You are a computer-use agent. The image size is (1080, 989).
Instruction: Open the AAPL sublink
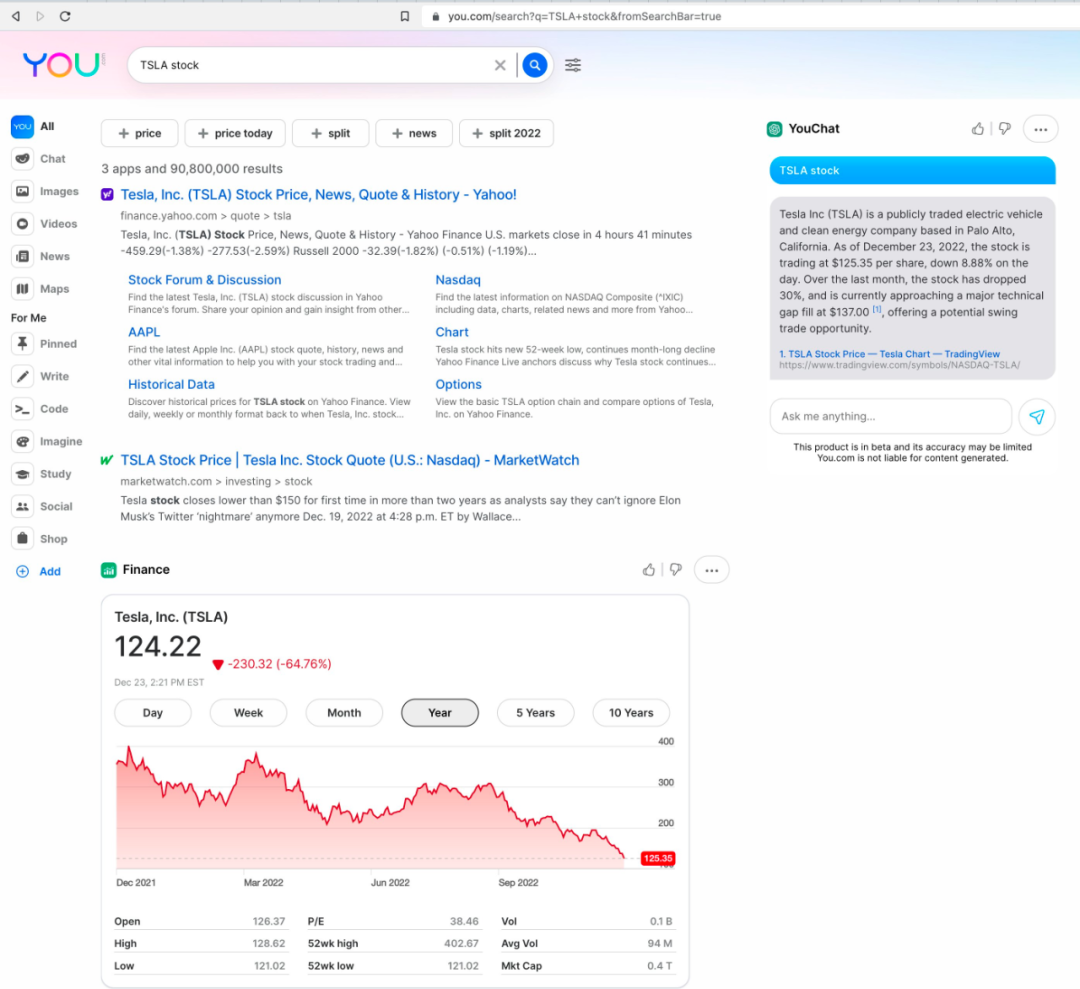[144, 332]
